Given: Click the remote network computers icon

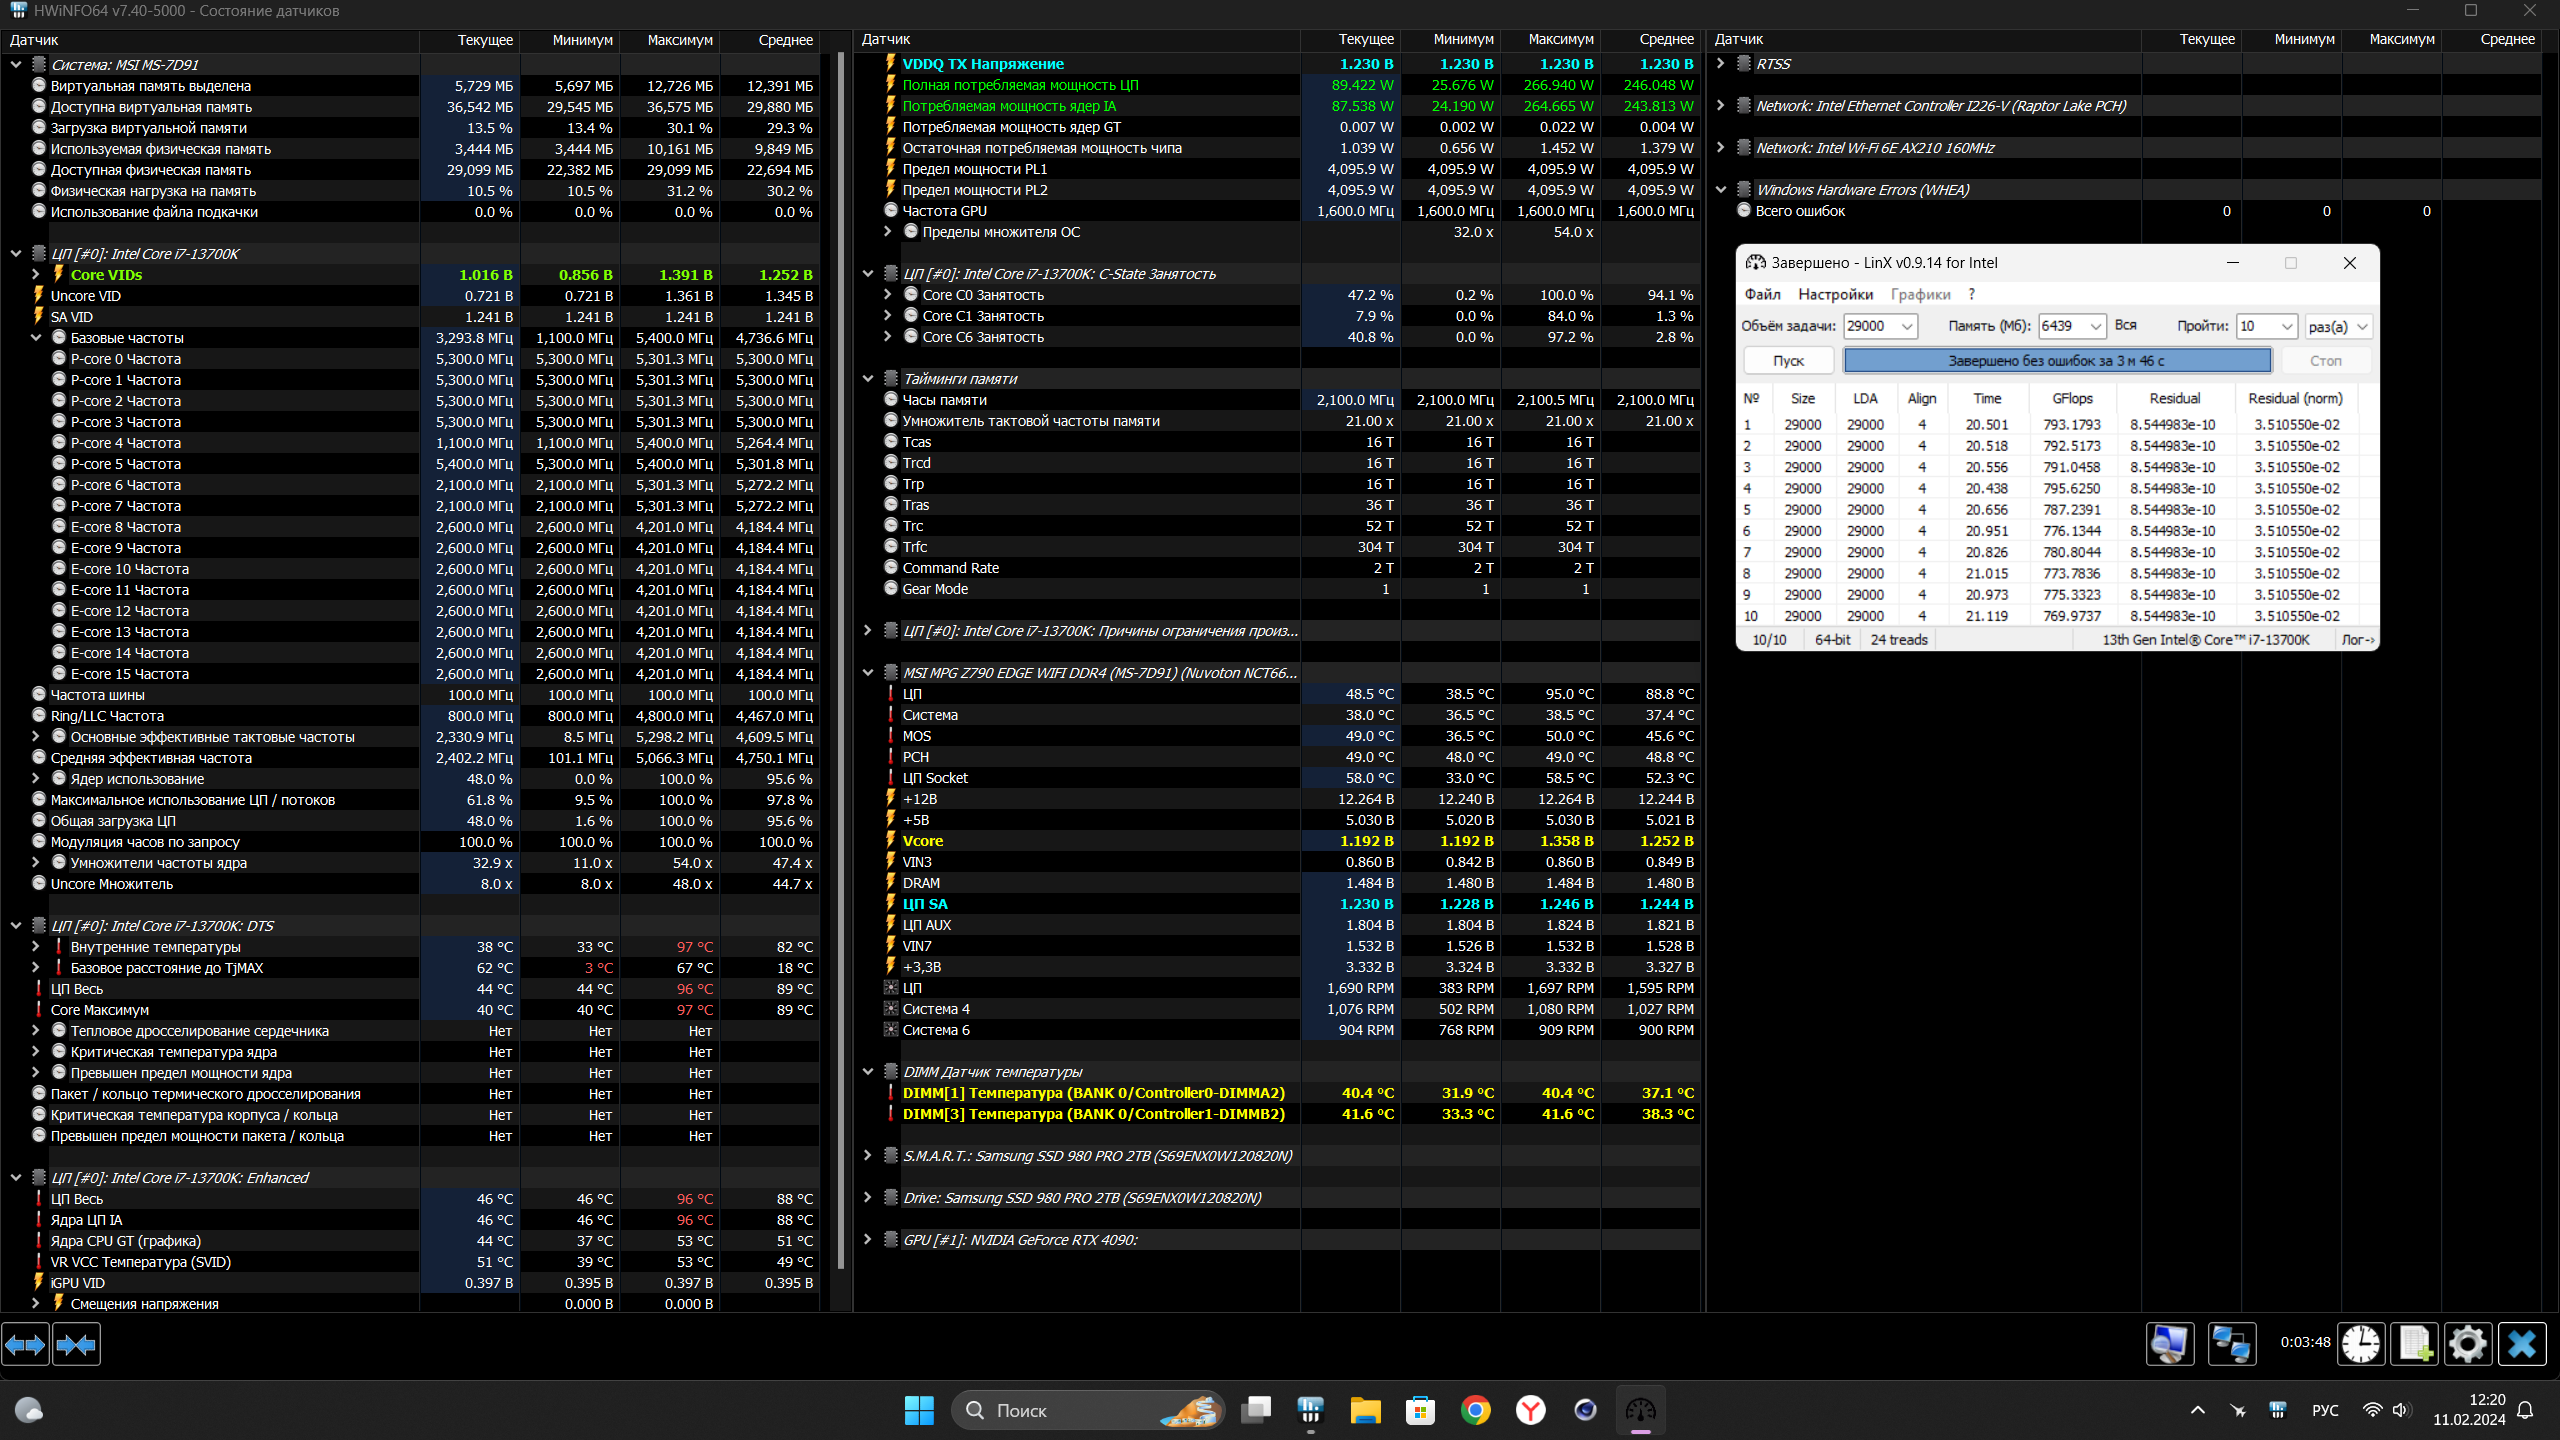Looking at the screenshot, I should [x=2231, y=1343].
